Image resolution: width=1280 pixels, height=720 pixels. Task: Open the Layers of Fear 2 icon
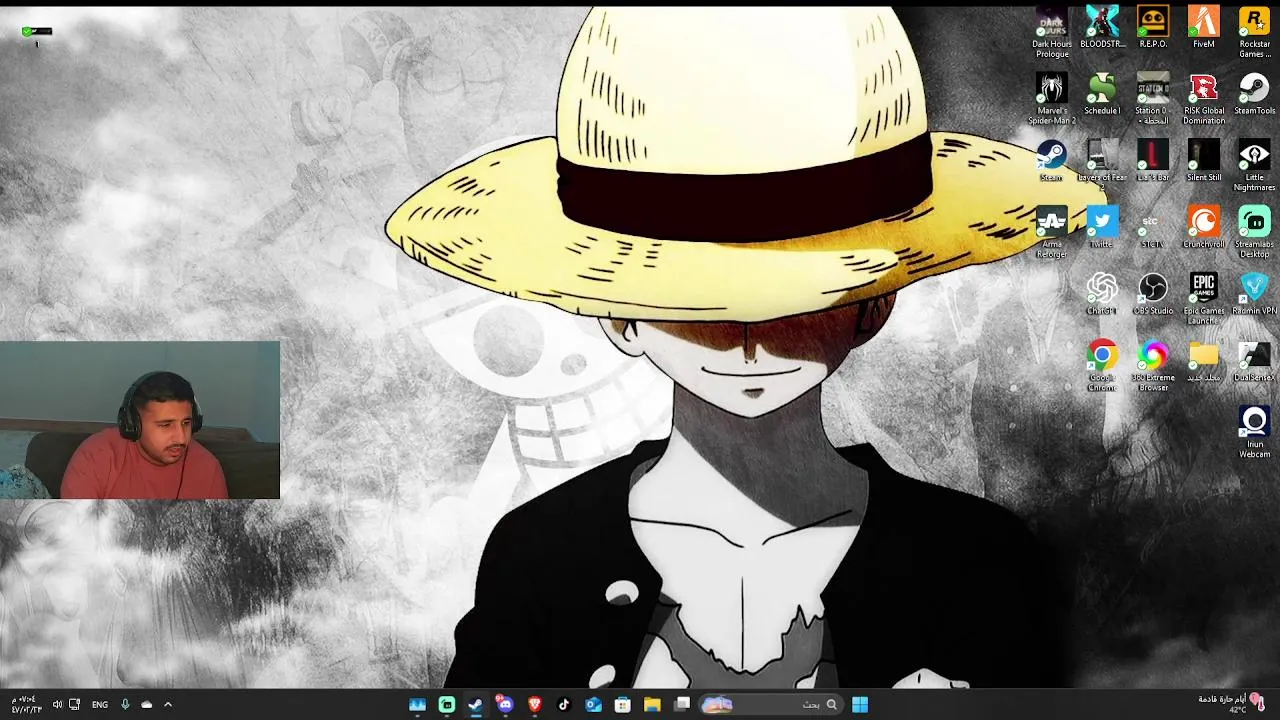(1102, 166)
